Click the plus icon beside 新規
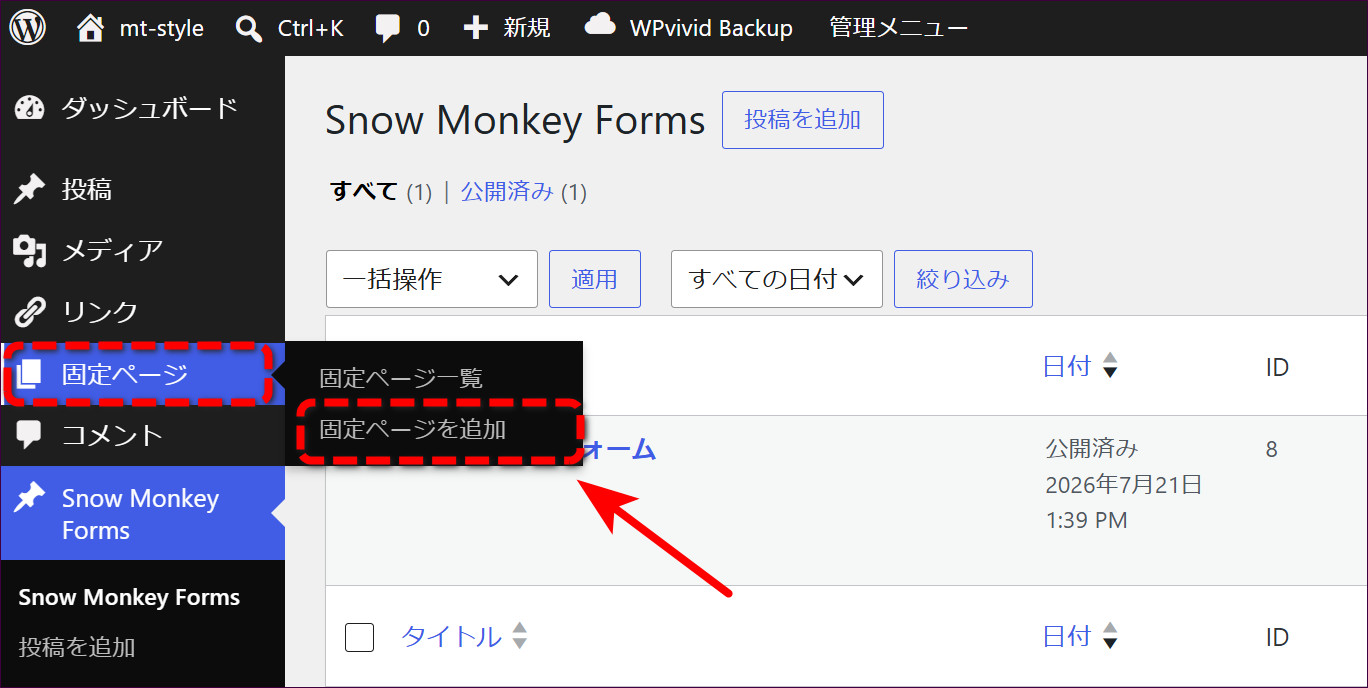The image size is (1368, 688). [476, 28]
